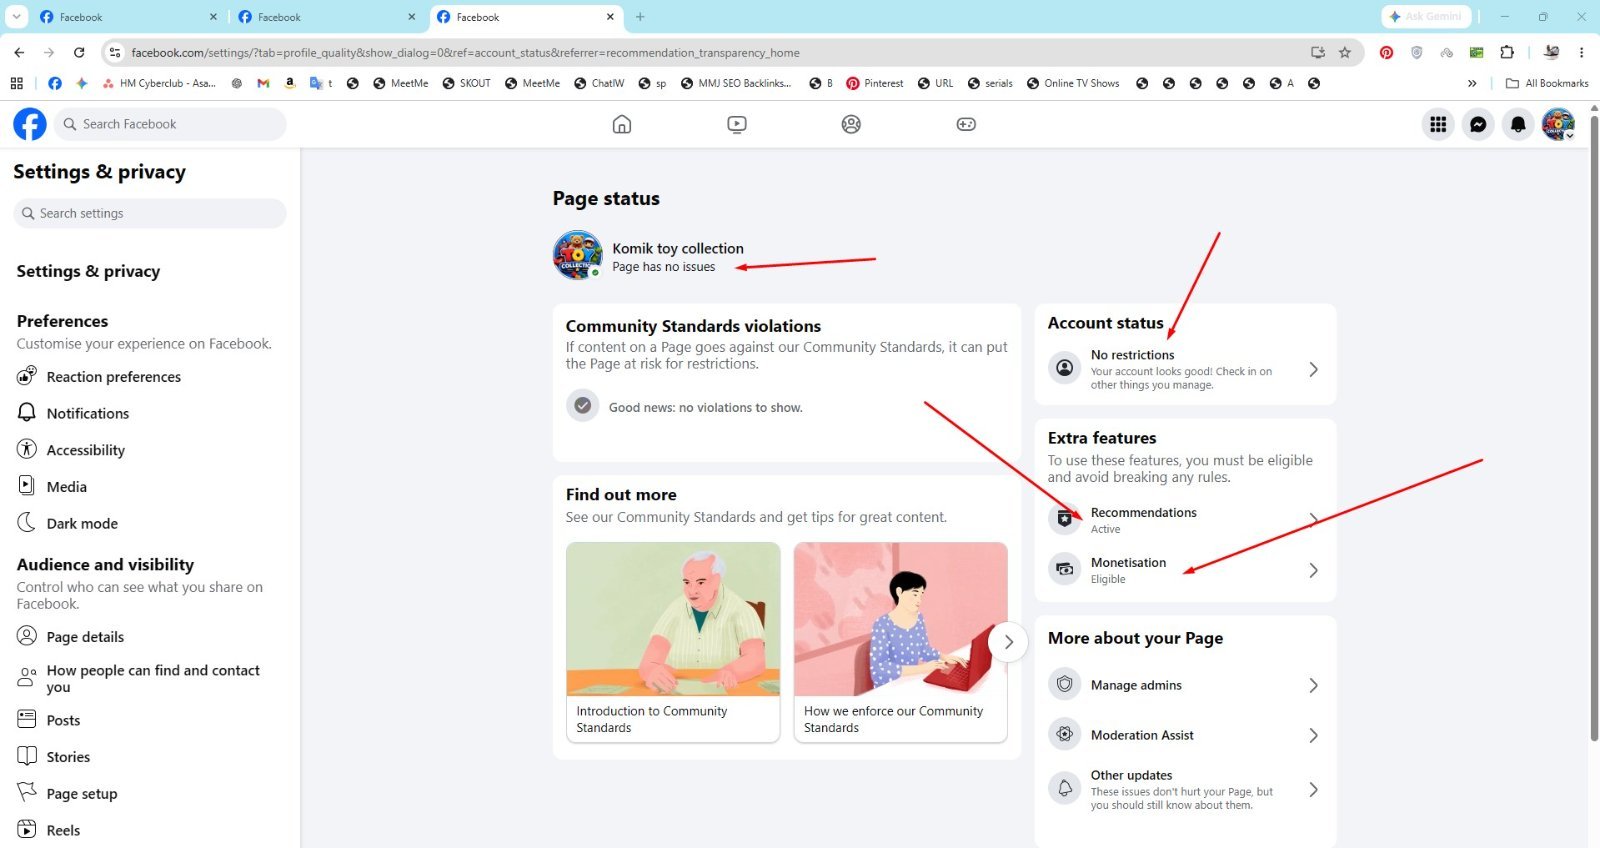Show hidden bookmarks overflow arrows
Screen dimensions: 1600x848
tap(1472, 83)
